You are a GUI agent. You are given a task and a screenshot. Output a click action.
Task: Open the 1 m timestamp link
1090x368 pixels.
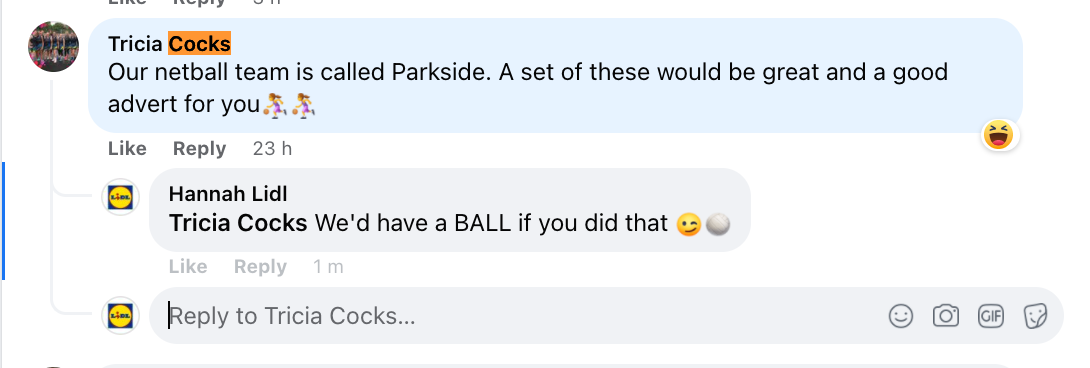(x=328, y=267)
